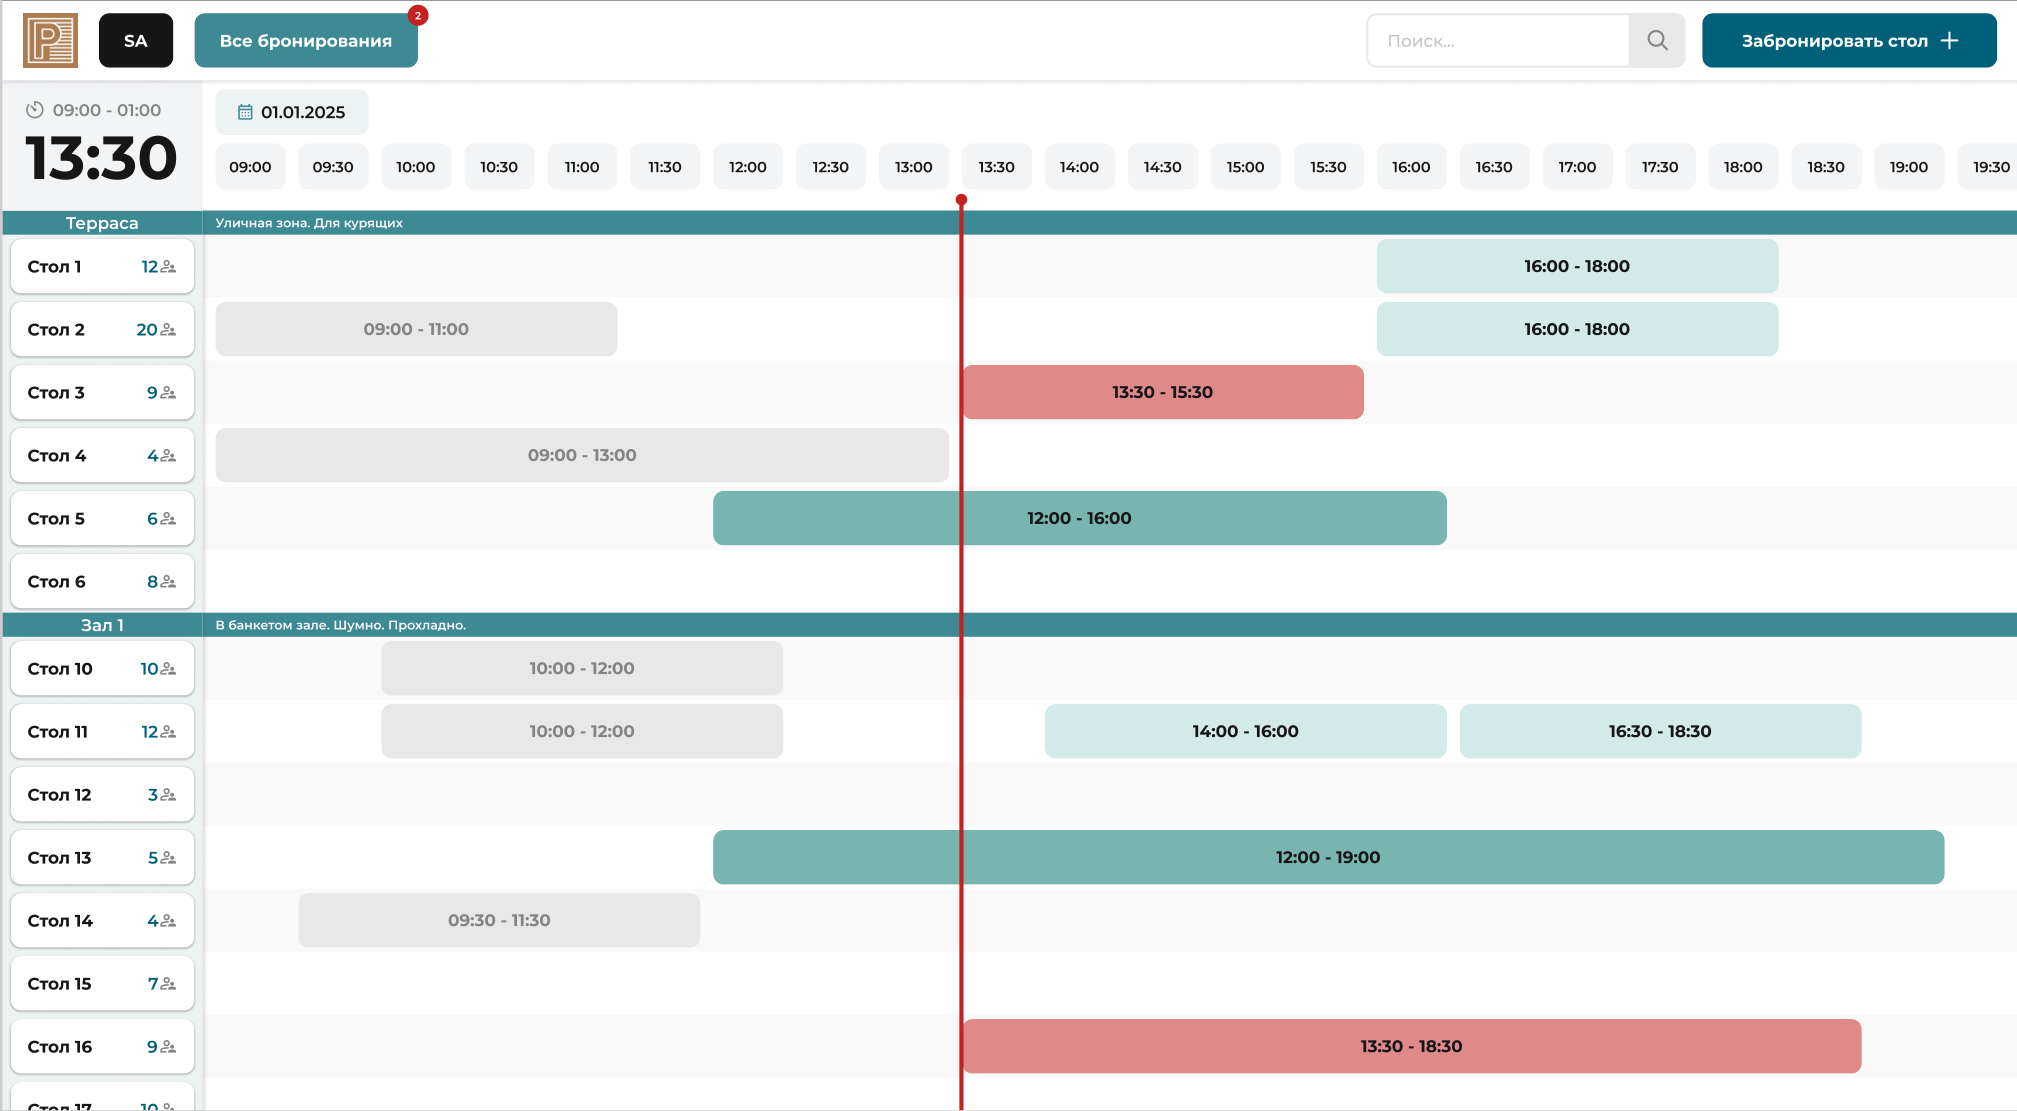Open the 01.01.2025 date picker
The width and height of the screenshot is (2017, 1111).
[292, 112]
